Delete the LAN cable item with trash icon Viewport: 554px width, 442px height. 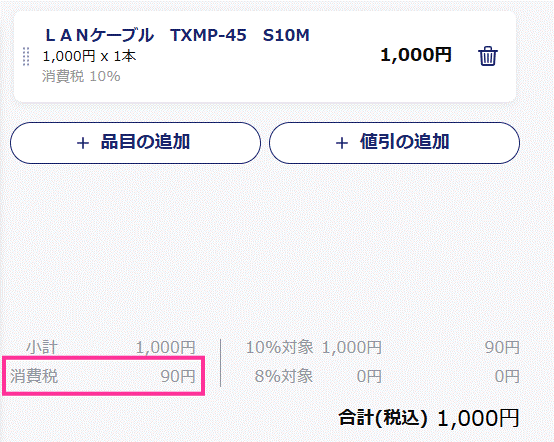tap(488, 56)
